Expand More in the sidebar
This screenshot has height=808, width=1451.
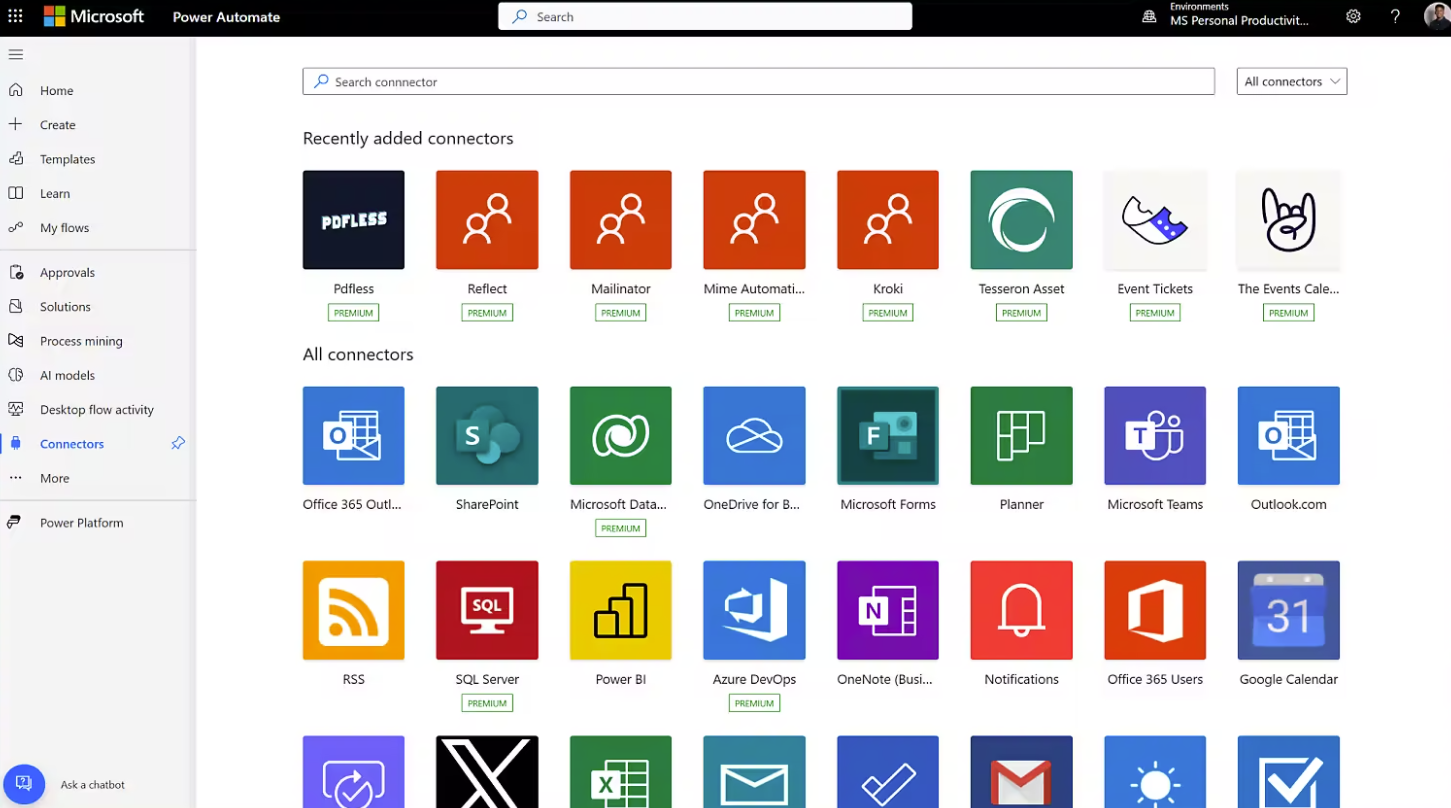55,478
